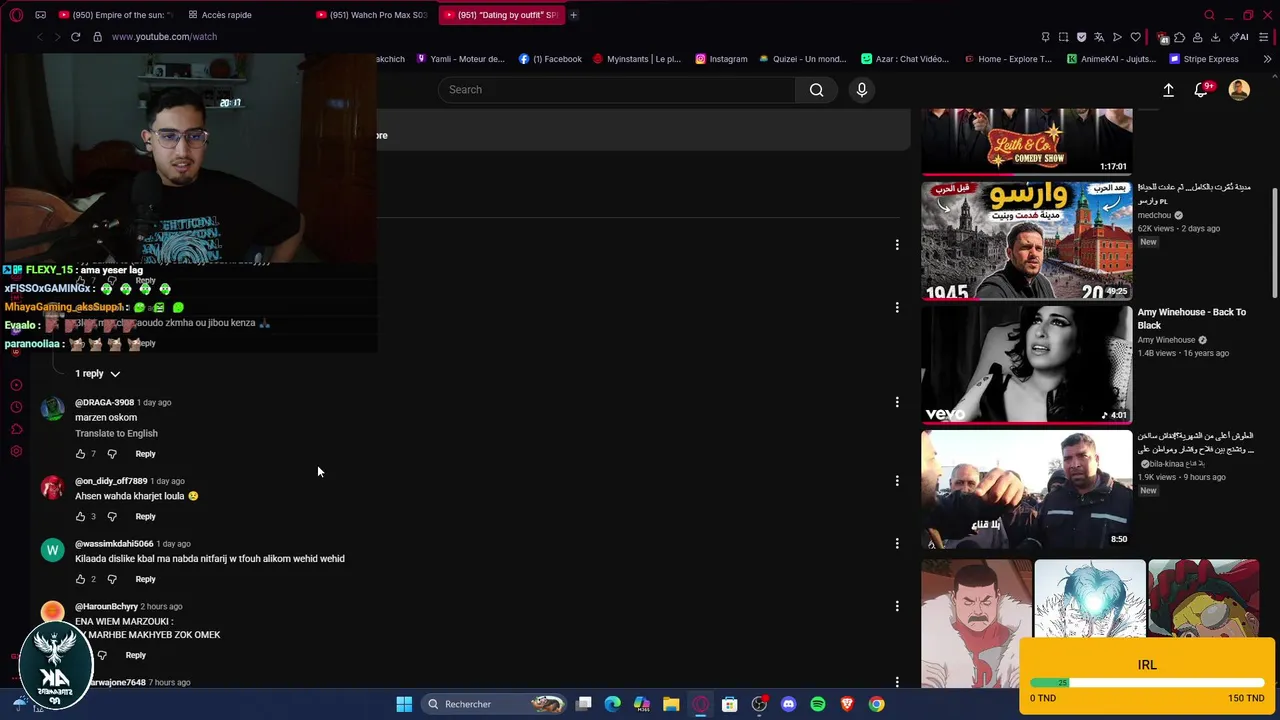Open the Opera GX main menu logo
Image resolution: width=1280 pixels, height=720 pixels.
[16, 15]
